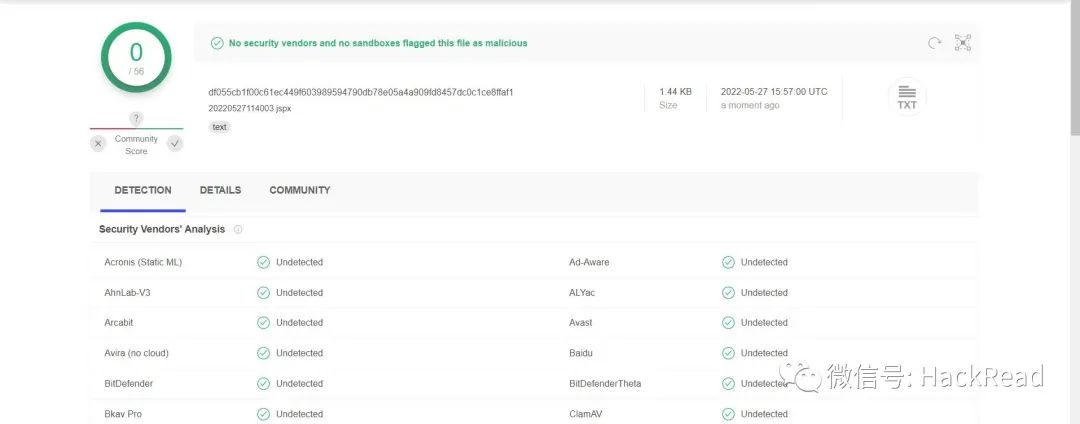Vote negative with the X community button
1080x424 pixels.
coord(98,144)
